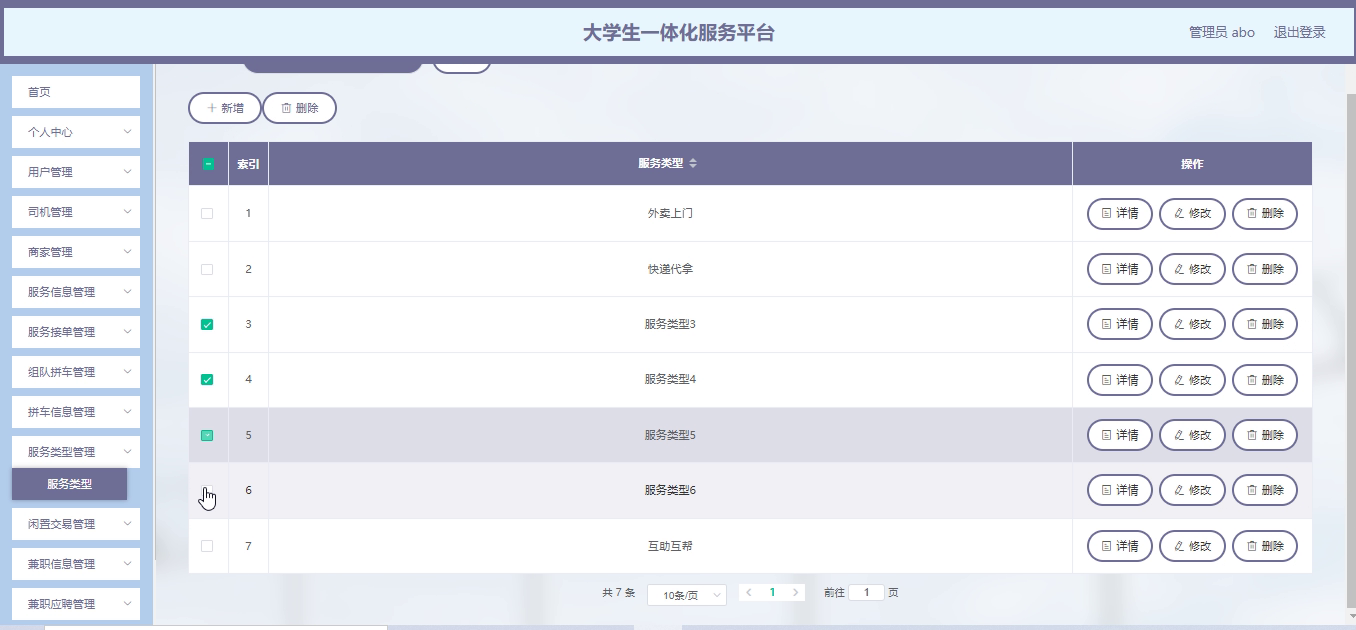
Task: Click 删除 for row 快递代拿
Action: [1265, 269]
